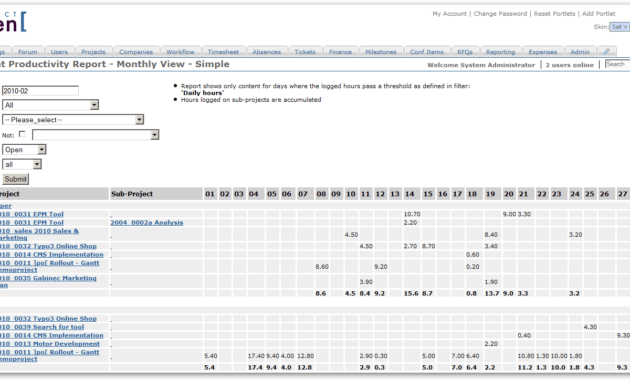Open the Expenses tab
The width and height of the screenshot is (630, 380).
(x=543, y=51)
